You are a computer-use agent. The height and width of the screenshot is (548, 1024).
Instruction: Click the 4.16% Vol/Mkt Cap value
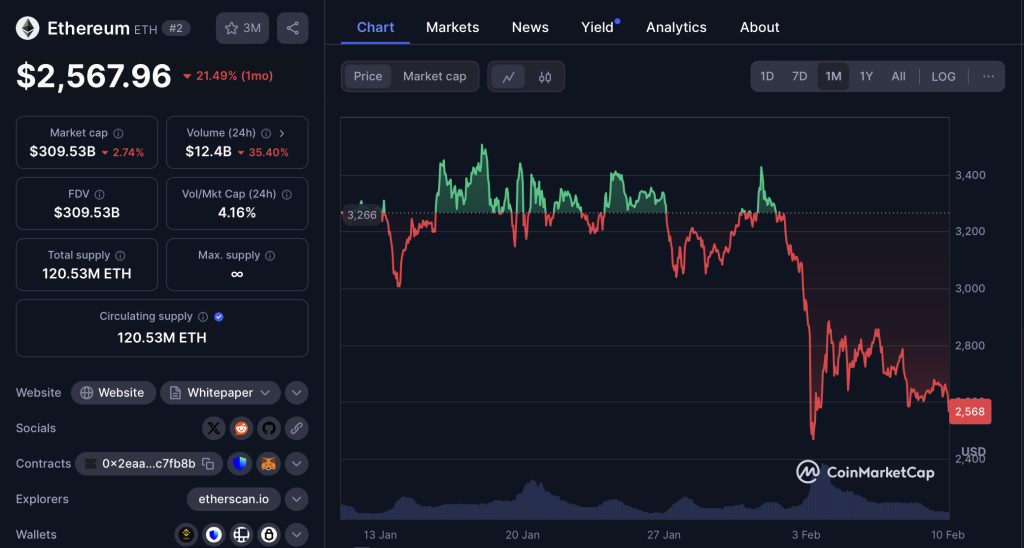click(237, 212)
